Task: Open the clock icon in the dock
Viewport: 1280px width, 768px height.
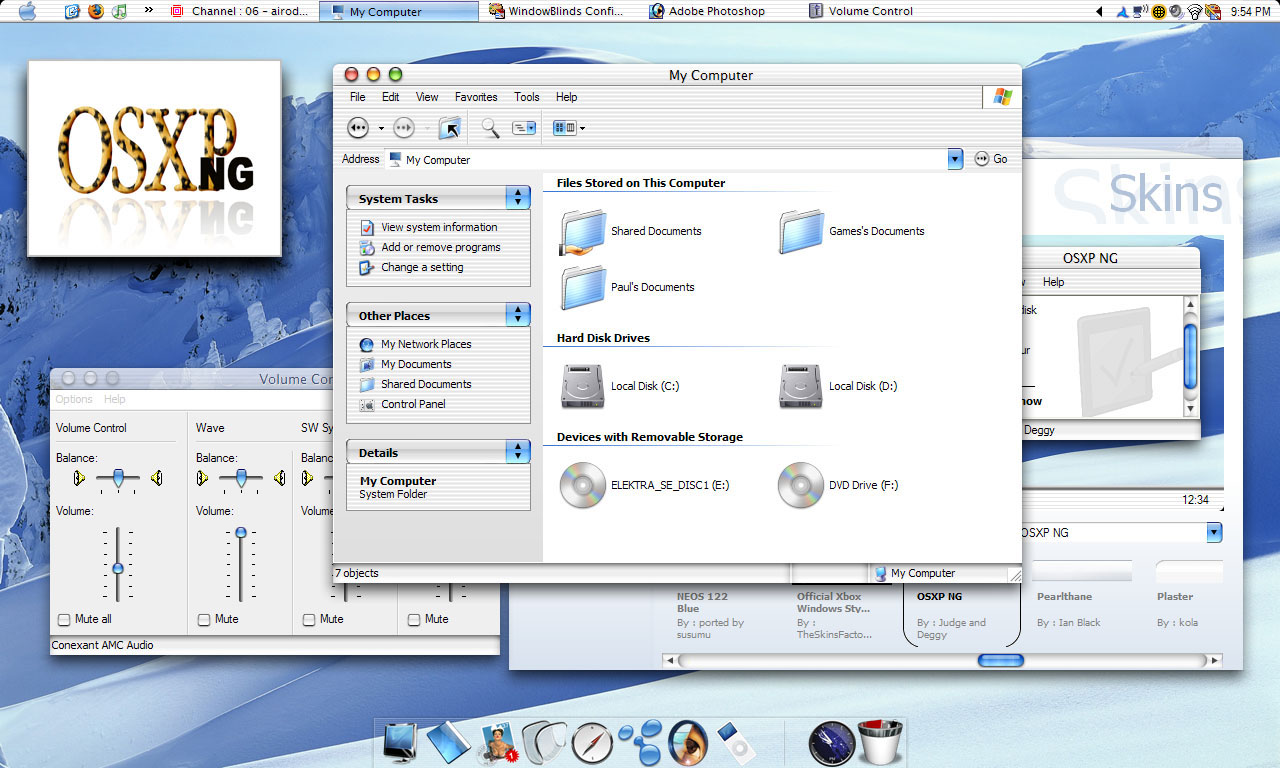Action: (831, 743)
